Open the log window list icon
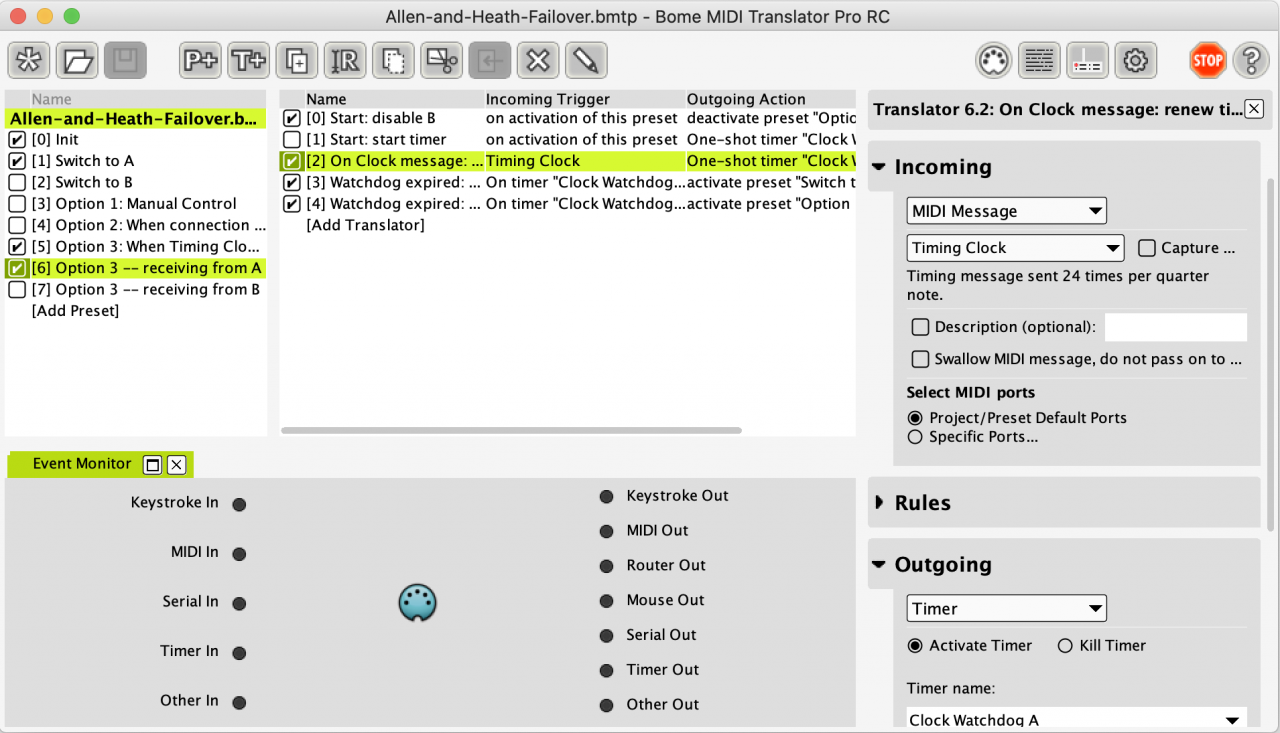The image size is (1280, 733). (1040, 61)
